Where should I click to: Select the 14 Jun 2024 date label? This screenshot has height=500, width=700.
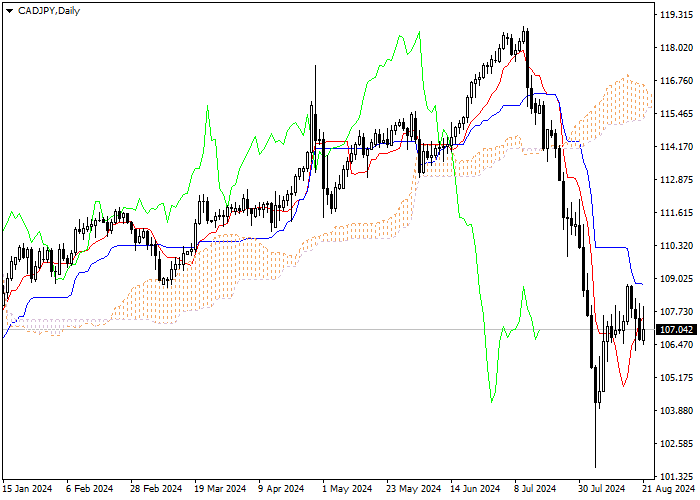[475, 489]
